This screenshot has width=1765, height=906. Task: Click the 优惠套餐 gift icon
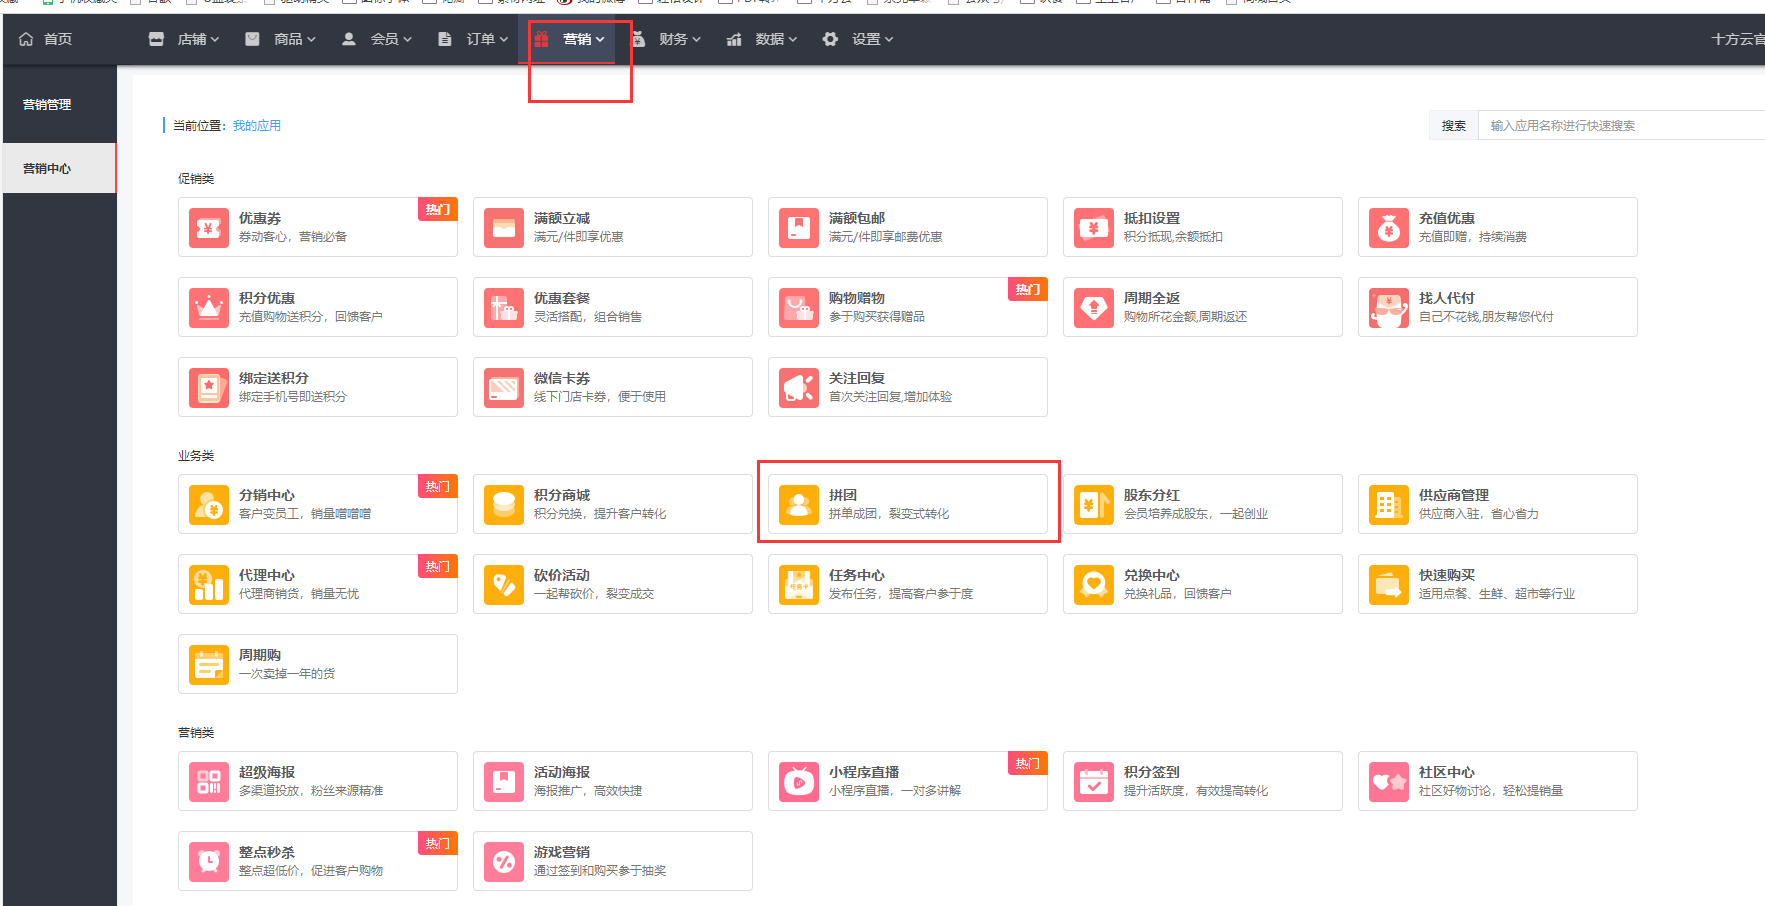(x=504, y=308)
